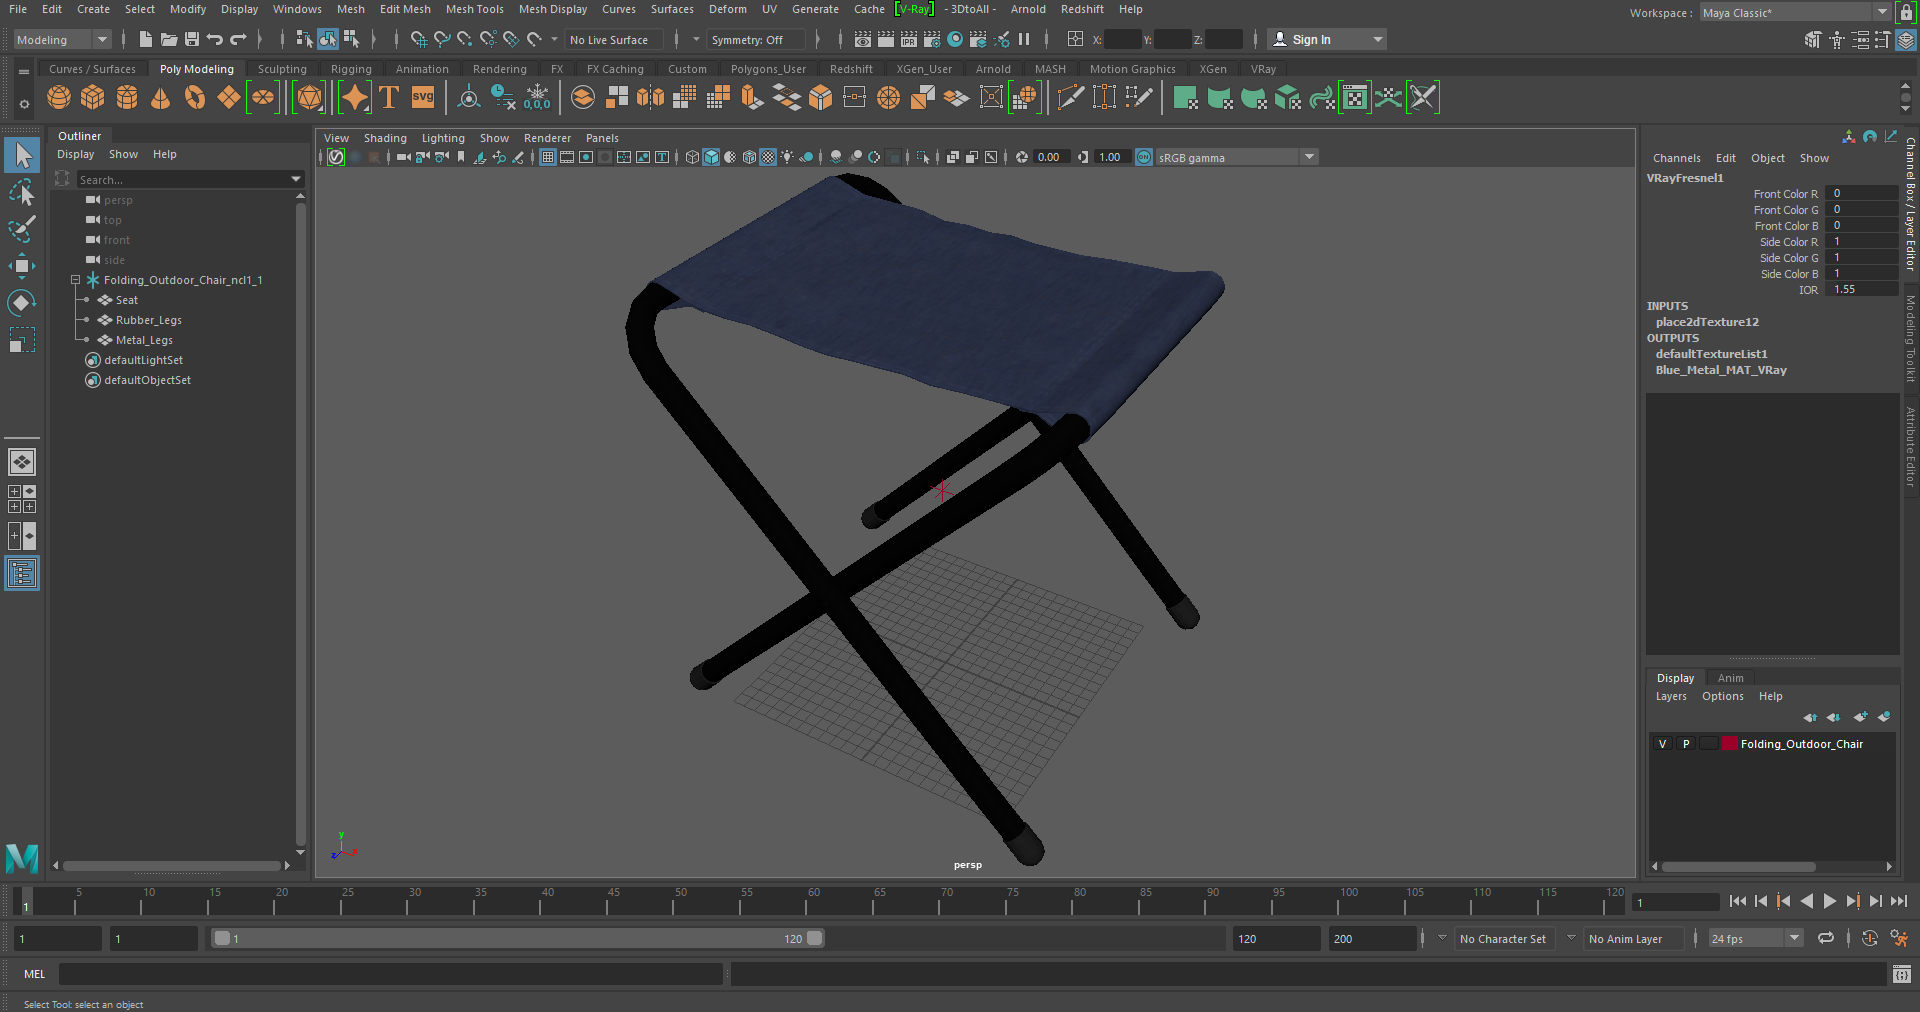The height and width of the screenshot is (1012, 1920).
Task: Click the Undo arrow icon
Action: pyautogui.click(x=214, y=39)
